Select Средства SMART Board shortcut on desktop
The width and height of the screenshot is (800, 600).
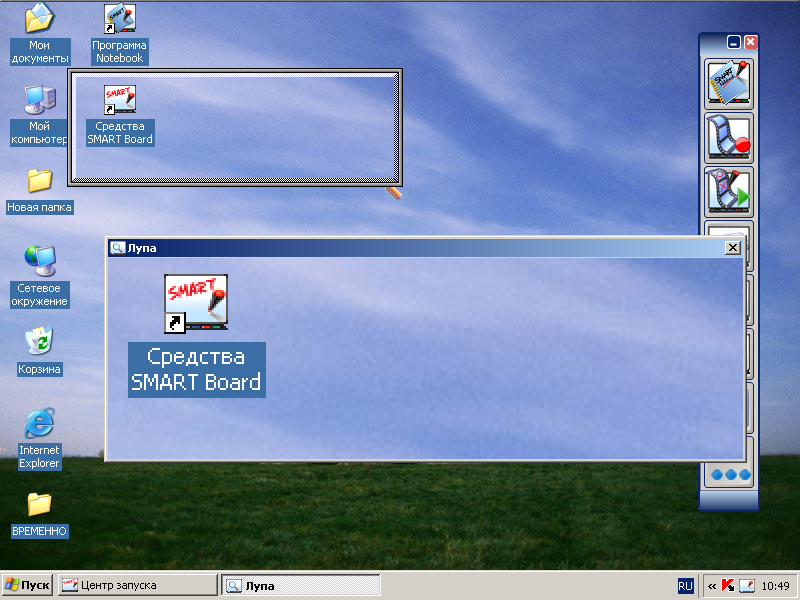[x=120, y=115]
